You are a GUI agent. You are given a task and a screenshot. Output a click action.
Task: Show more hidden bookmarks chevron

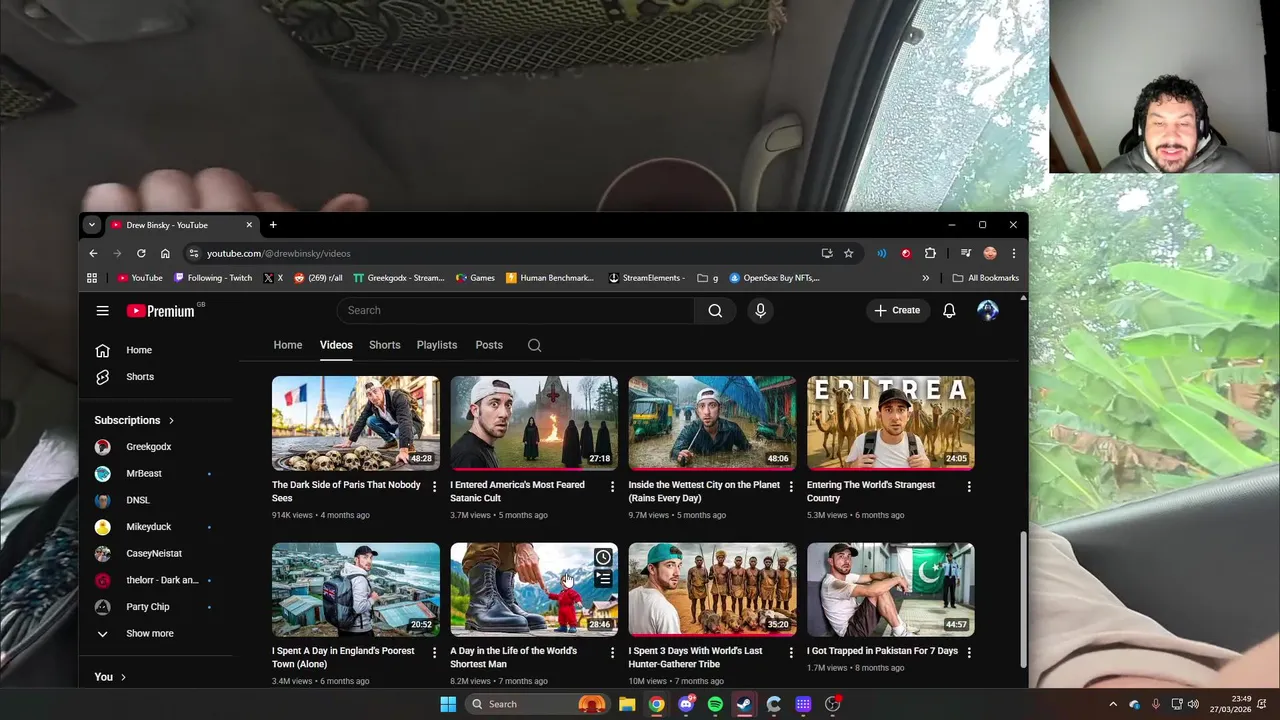tap(925, 278)
